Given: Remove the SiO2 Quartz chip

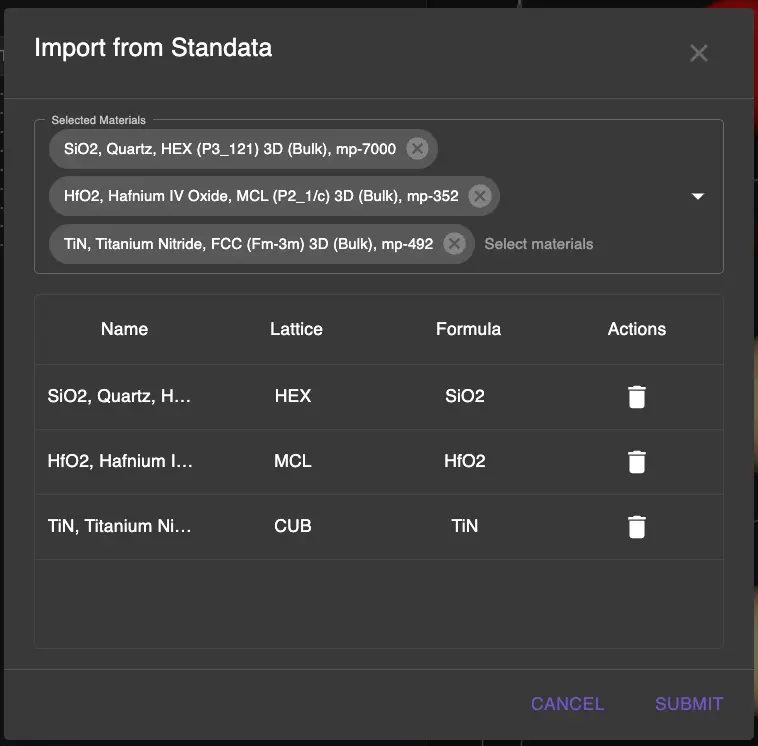Looking at the screenshot, I should point(417,149).
